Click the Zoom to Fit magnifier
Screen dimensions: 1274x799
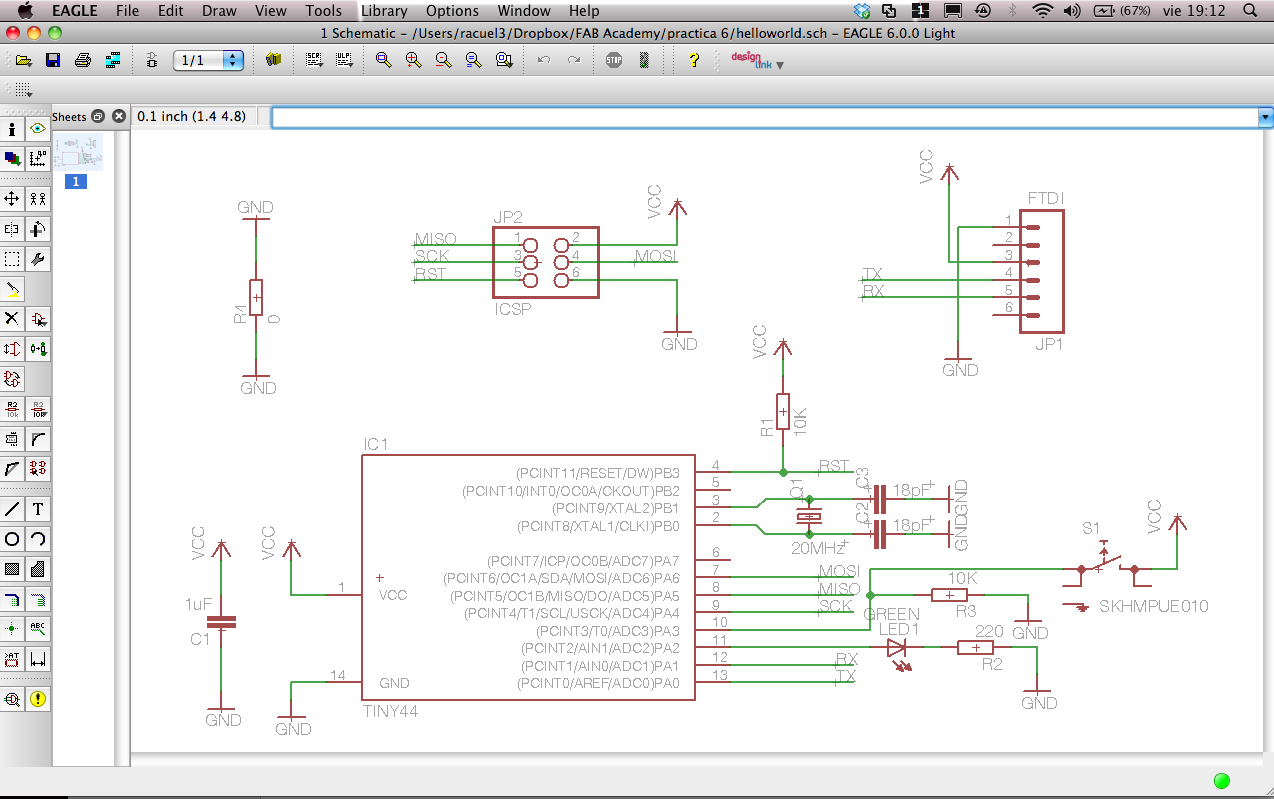point(383,60)
